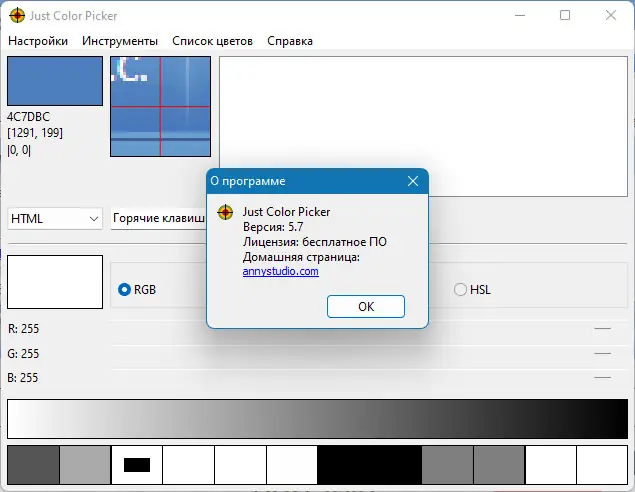Click the |0, 0| distance text
The image size is (635, 492).
pos(19,150)
